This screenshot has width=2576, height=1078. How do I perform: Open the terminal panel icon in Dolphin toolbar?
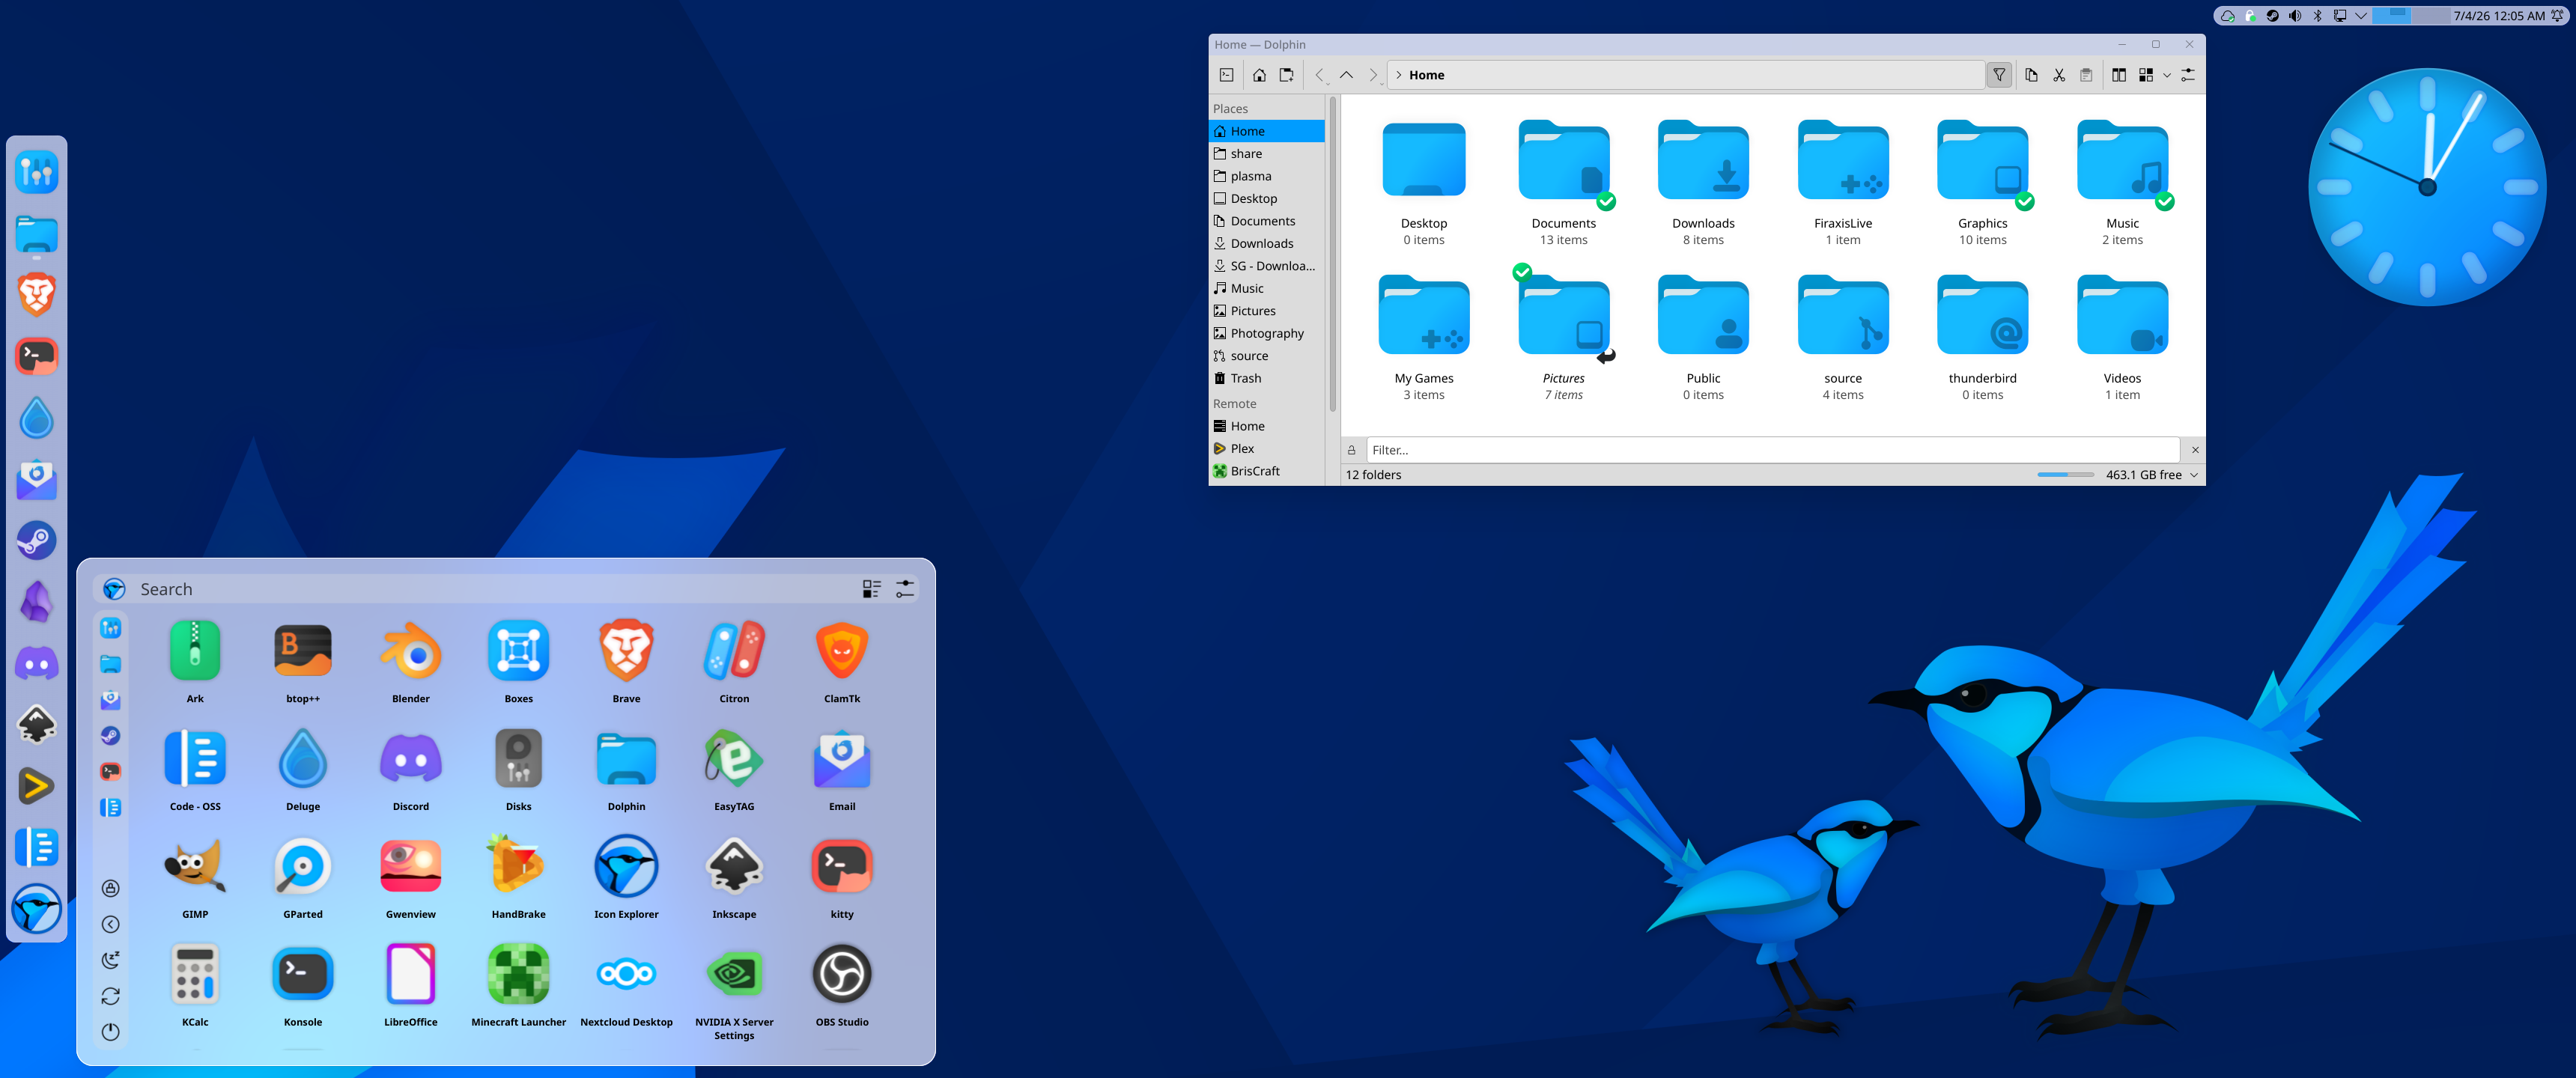(x=1226, y=75)
